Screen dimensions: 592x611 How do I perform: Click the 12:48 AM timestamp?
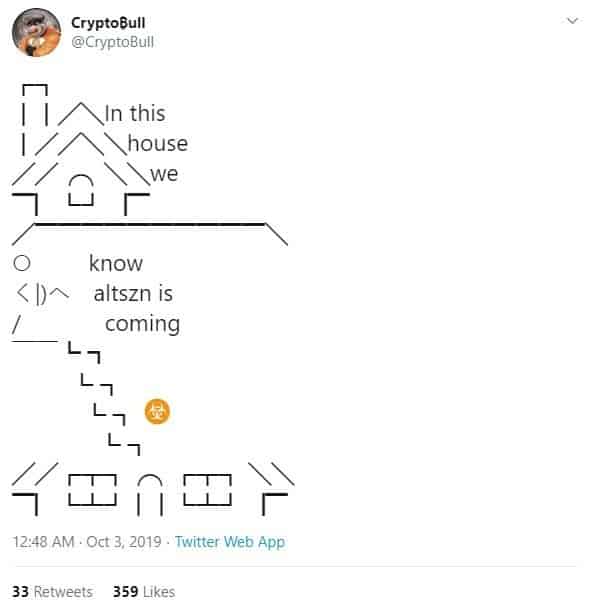[x=43, y=542]
